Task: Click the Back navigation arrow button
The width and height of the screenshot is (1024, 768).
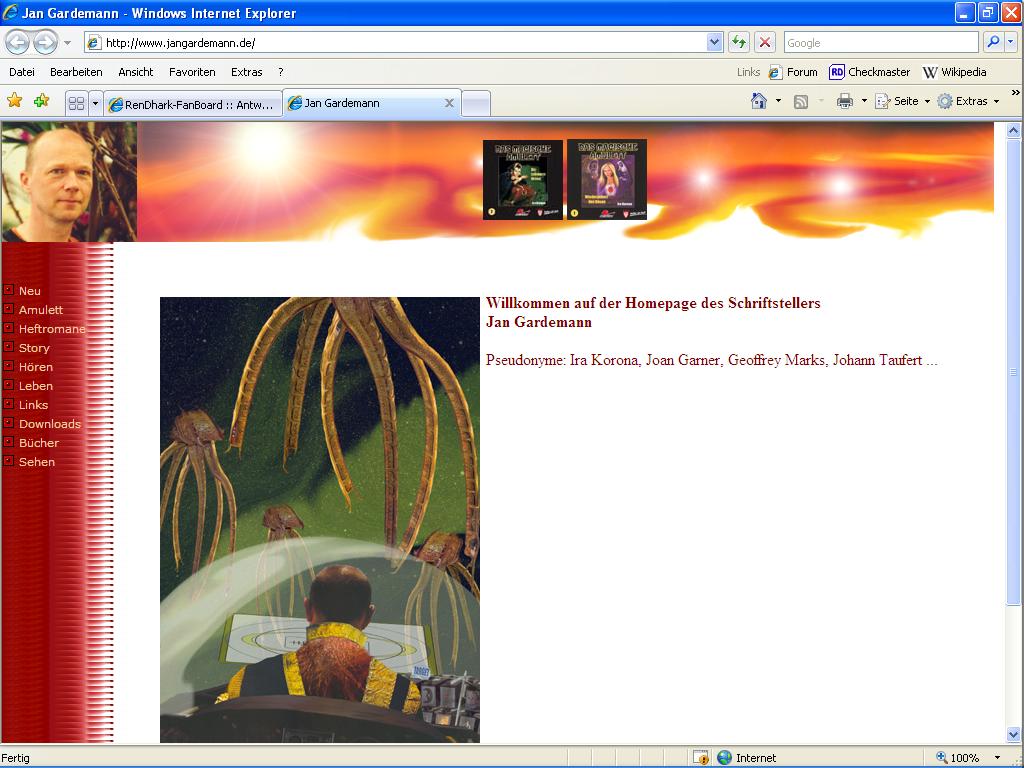Action: [17, 42]
